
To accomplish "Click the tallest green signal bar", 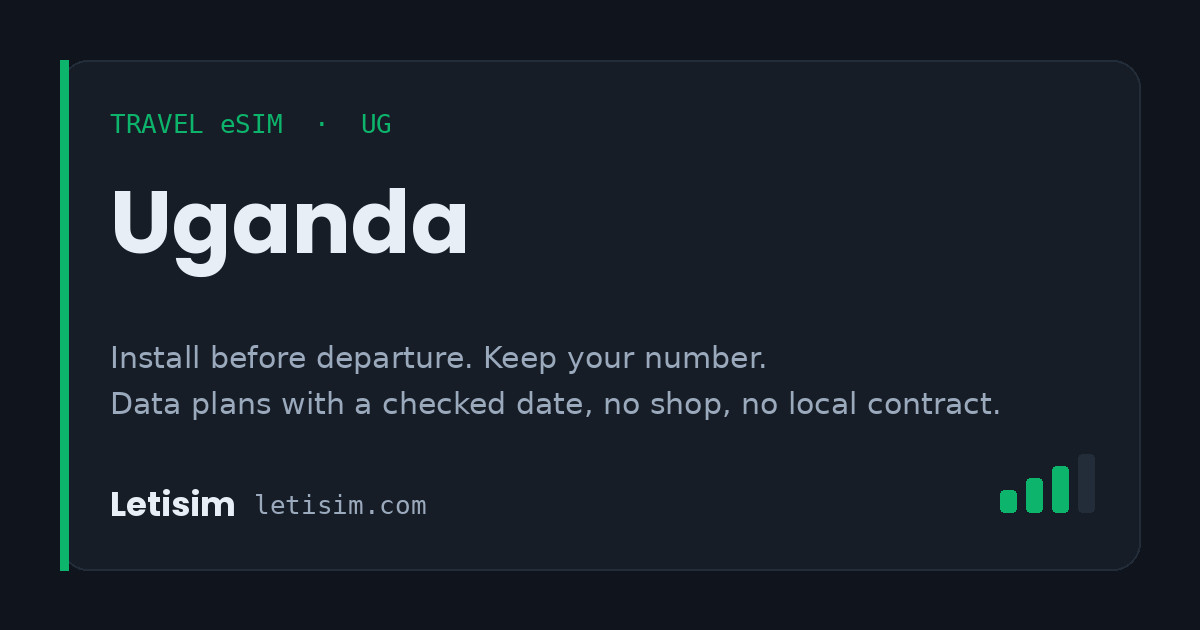I will pos(1060,489).
